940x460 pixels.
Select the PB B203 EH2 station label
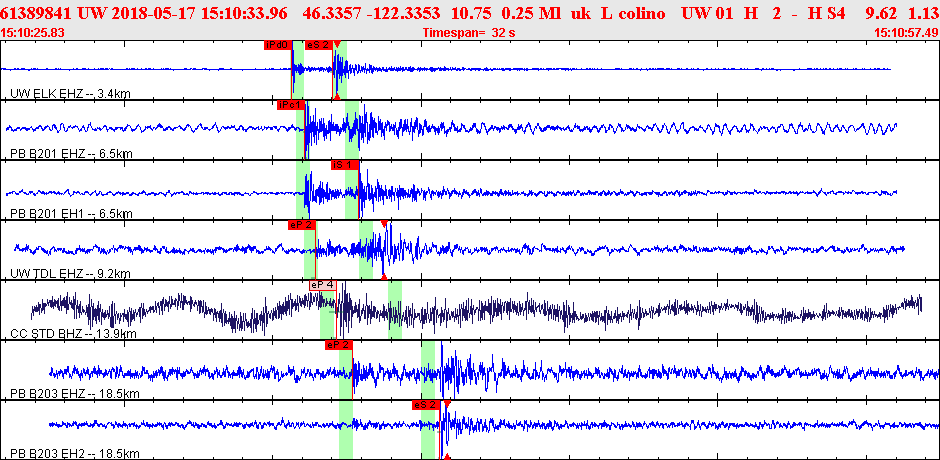72,453
